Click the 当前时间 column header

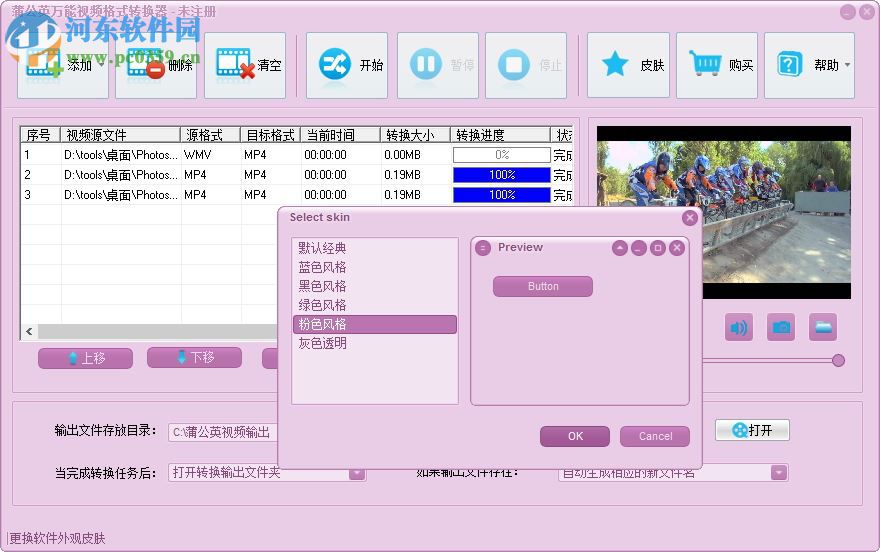click(x=341, y=135)
